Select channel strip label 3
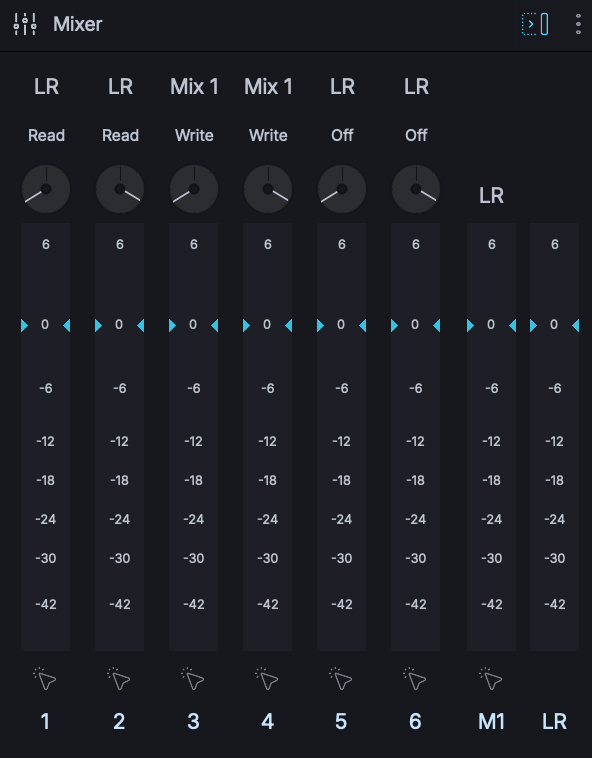Screen dimensions: 592x758 point(193,721)
